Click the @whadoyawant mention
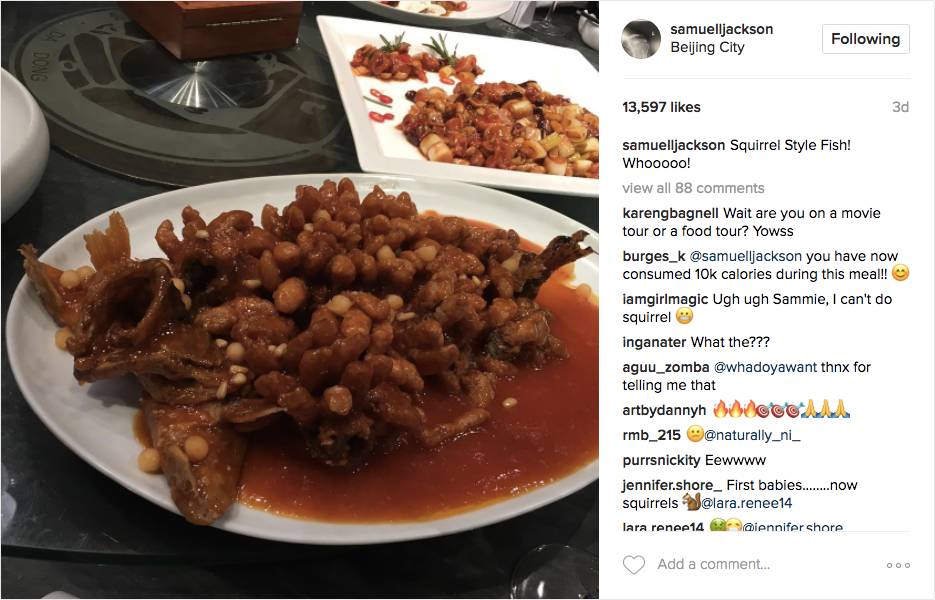The width and height of the screenshot is (935, 600). tap(765, 367)
